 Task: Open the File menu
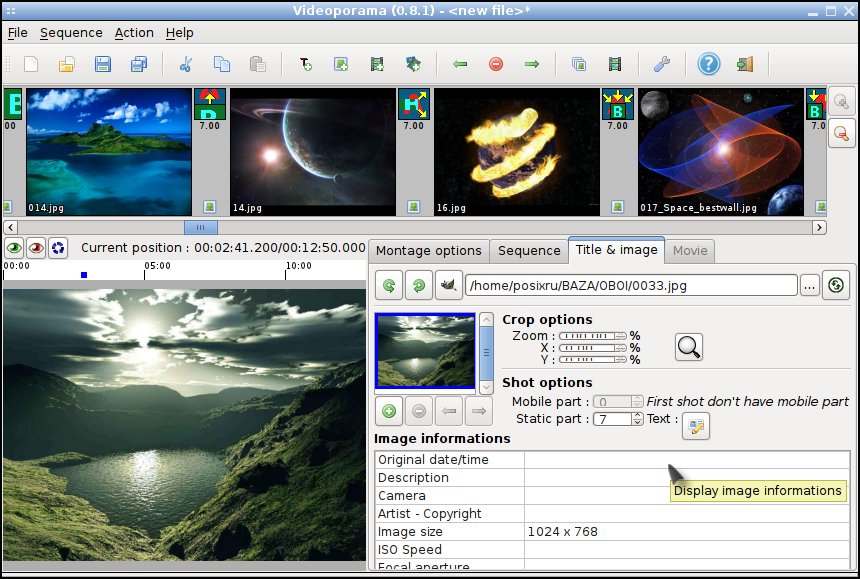click(18, 33)
